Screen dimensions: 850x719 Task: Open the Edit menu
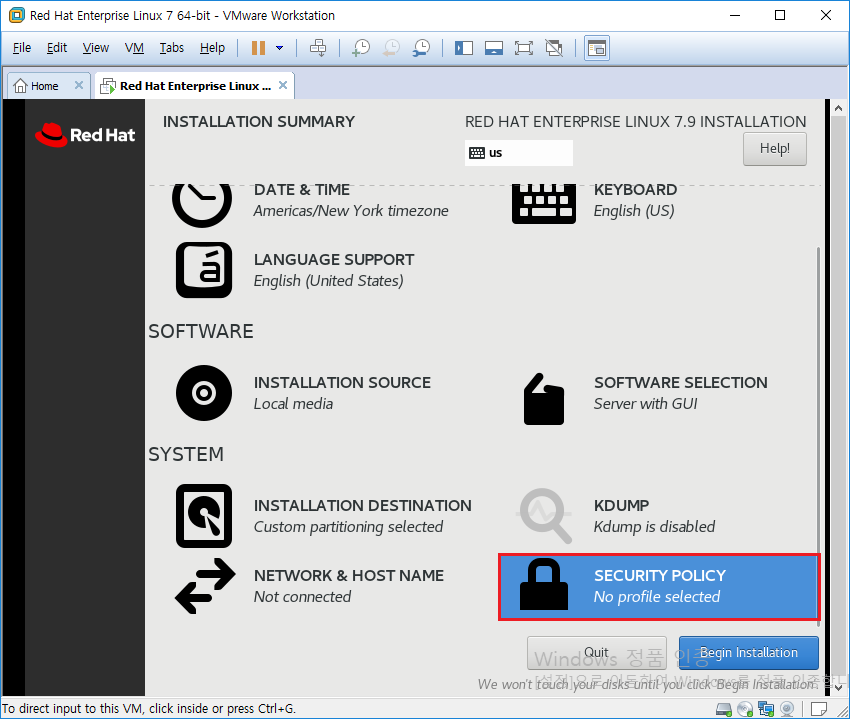tap(57, 48)
